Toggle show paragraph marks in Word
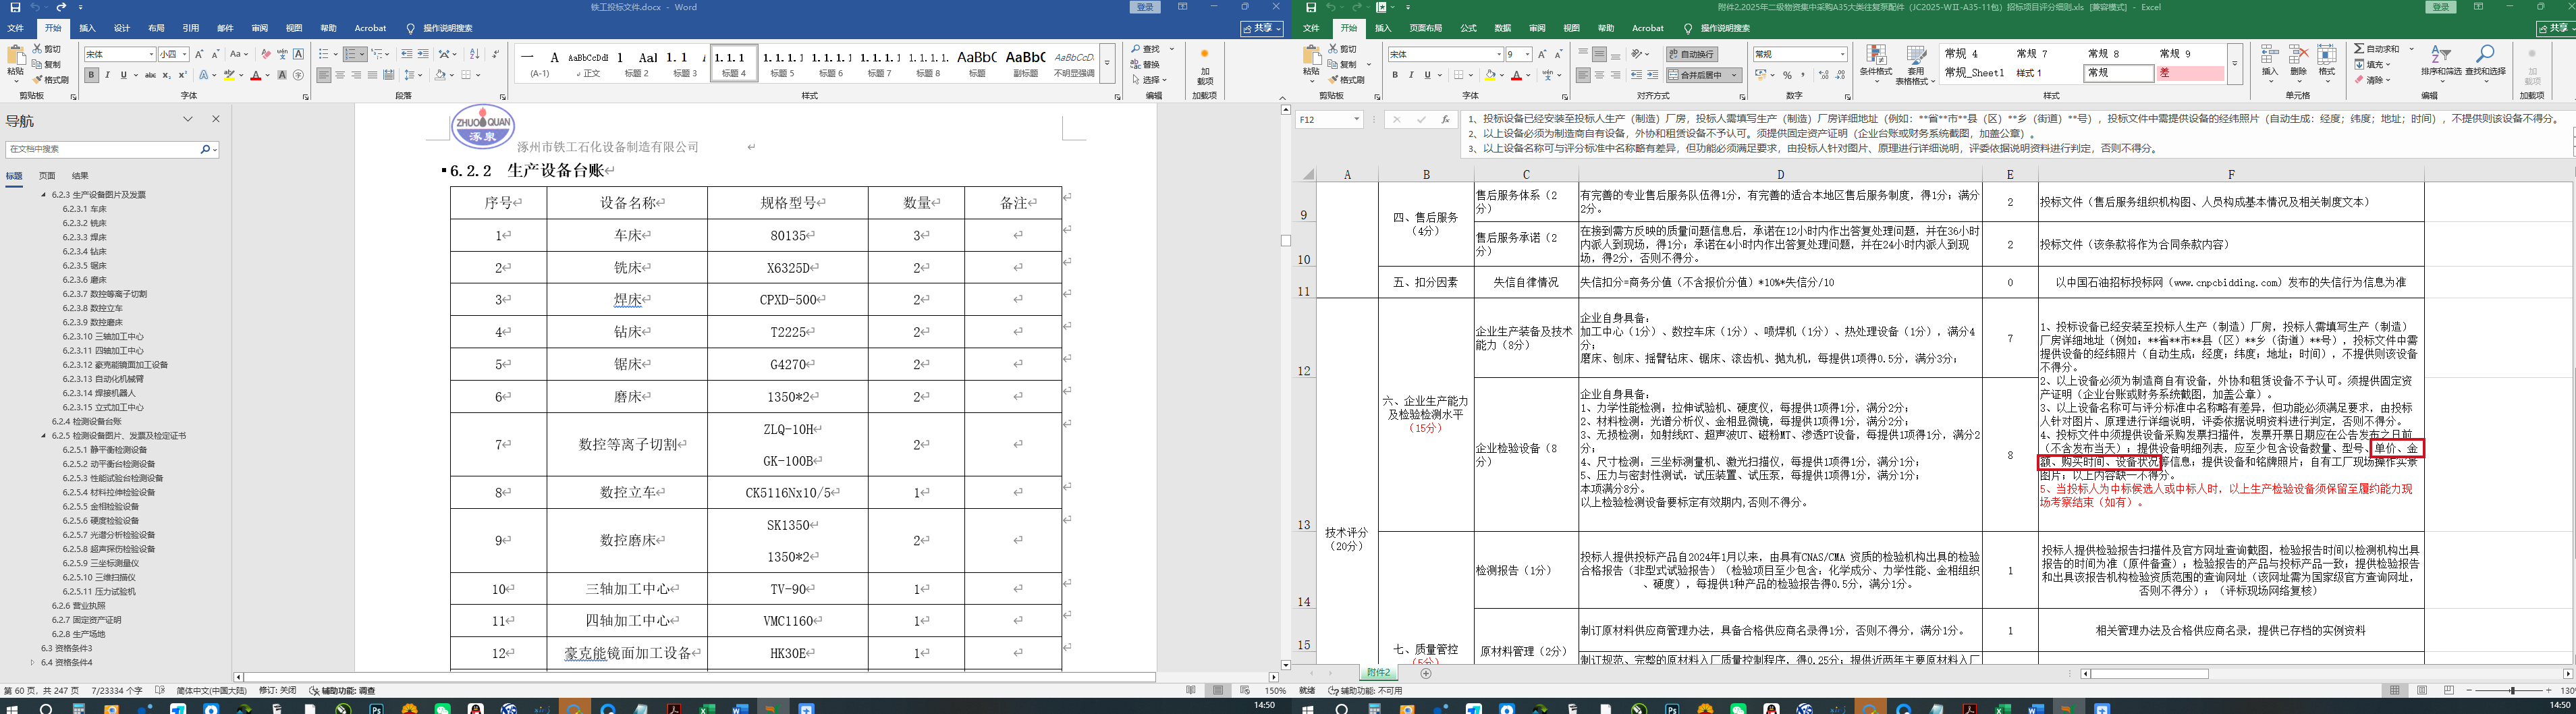The image size is (2576, 714). click(496, 54)
